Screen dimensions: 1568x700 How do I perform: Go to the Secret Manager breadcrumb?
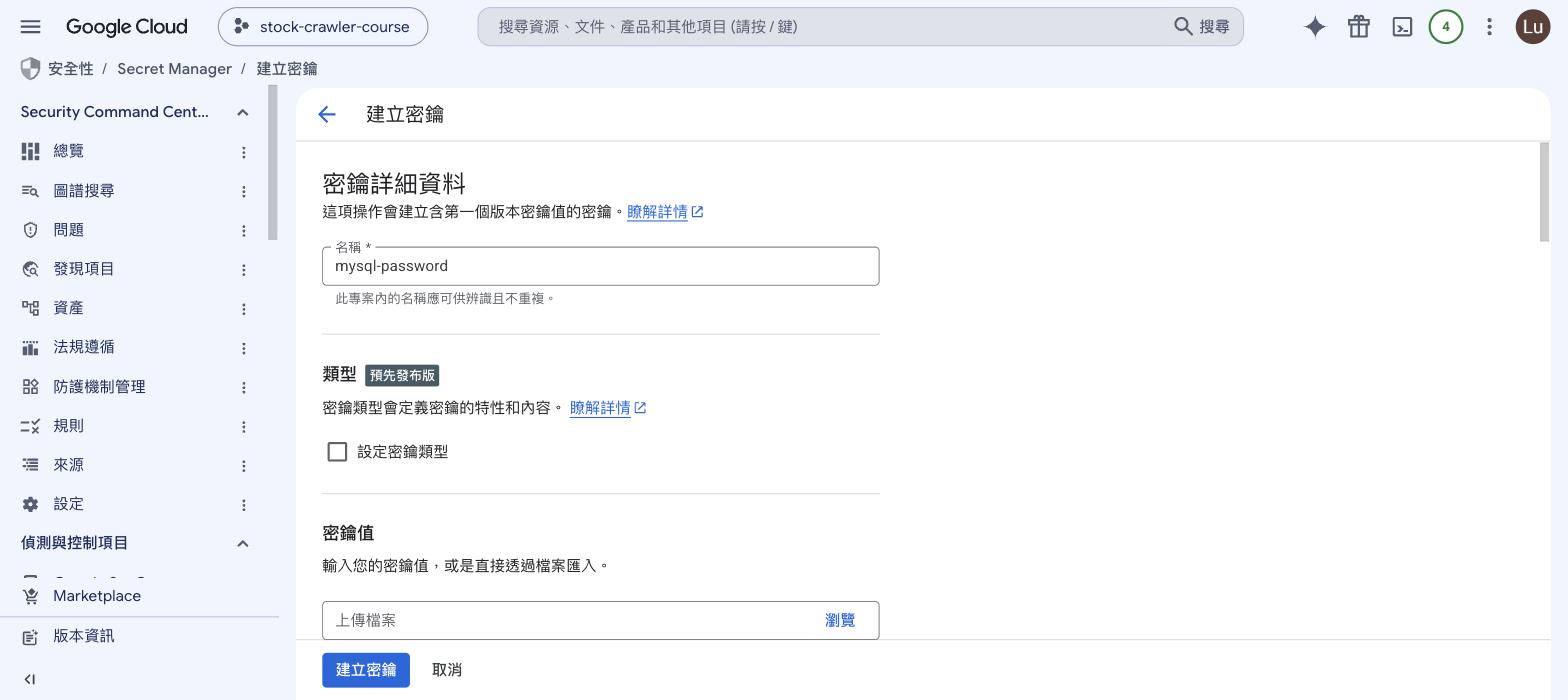click(x=174, y=69)
